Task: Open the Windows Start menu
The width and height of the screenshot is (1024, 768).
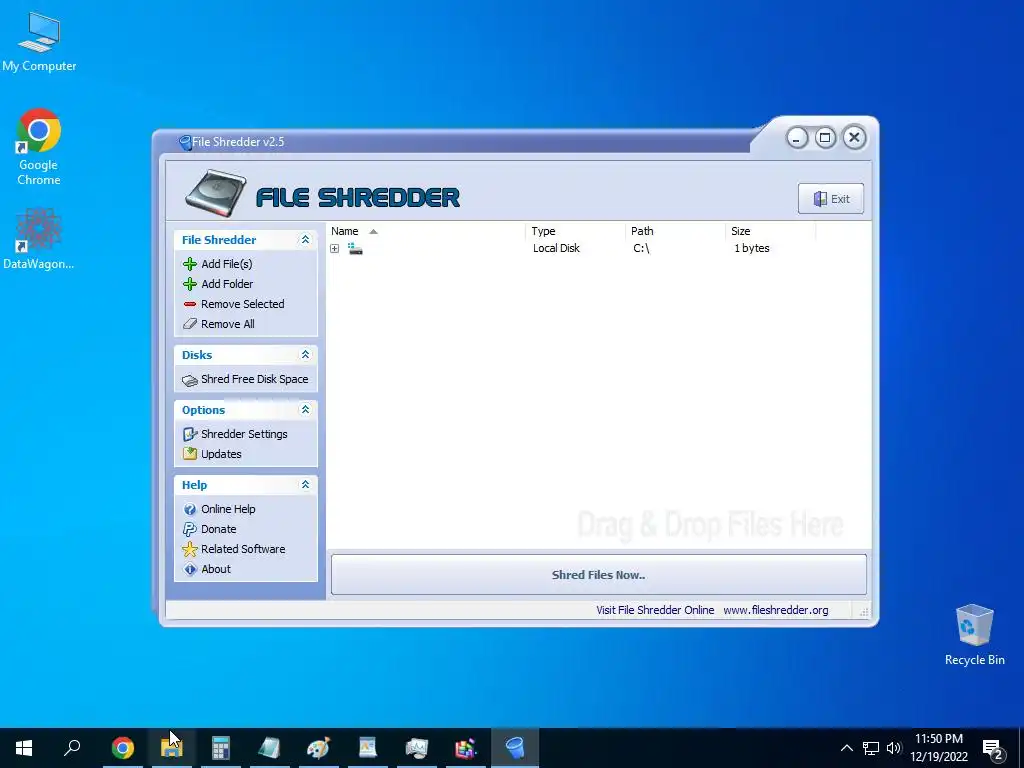Action: point(24,748)
